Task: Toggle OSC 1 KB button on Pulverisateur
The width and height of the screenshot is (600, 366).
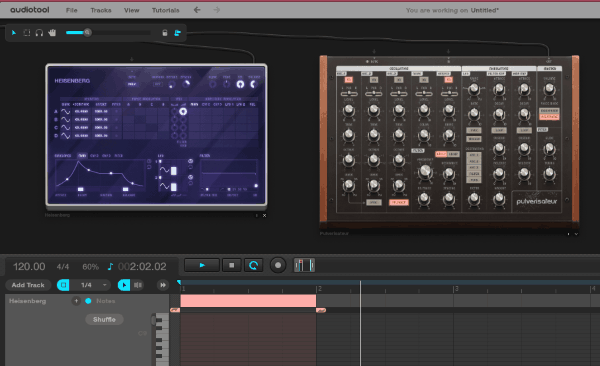Action: coord(349,80)
